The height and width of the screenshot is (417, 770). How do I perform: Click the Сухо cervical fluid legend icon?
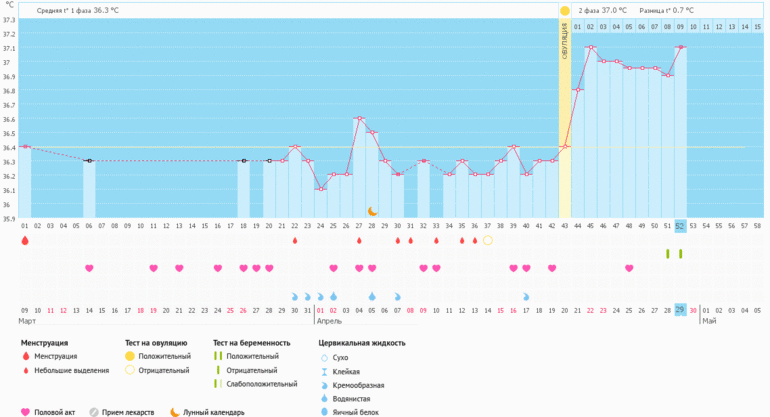point(323,356)
